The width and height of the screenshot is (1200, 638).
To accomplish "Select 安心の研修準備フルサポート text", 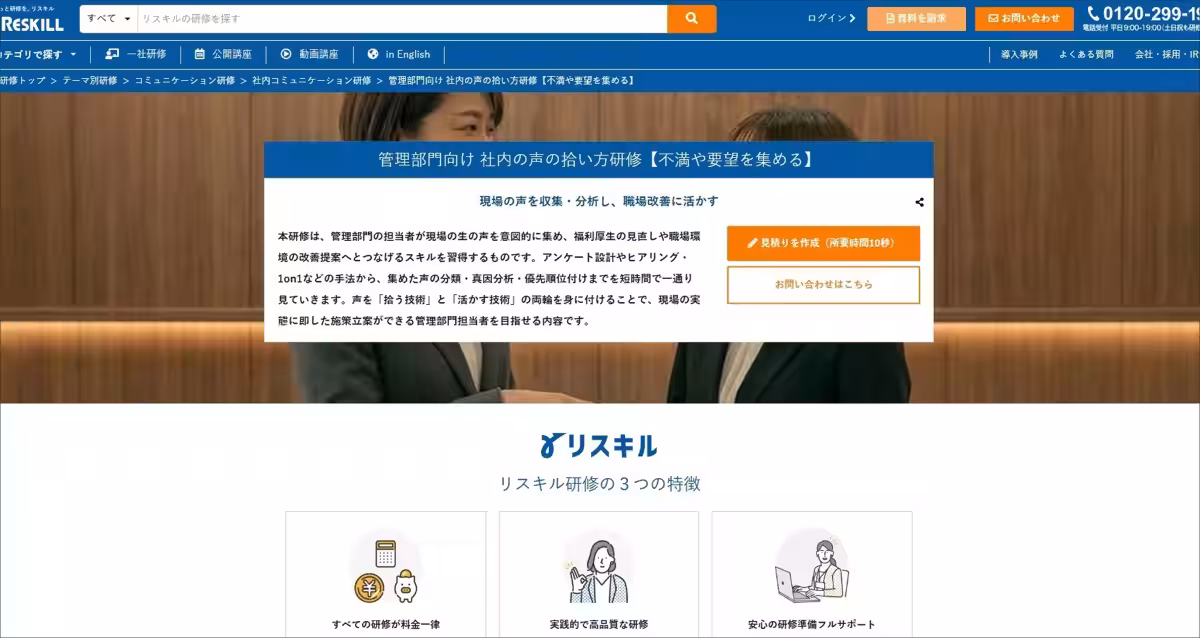I will click(x=811, y=625).
